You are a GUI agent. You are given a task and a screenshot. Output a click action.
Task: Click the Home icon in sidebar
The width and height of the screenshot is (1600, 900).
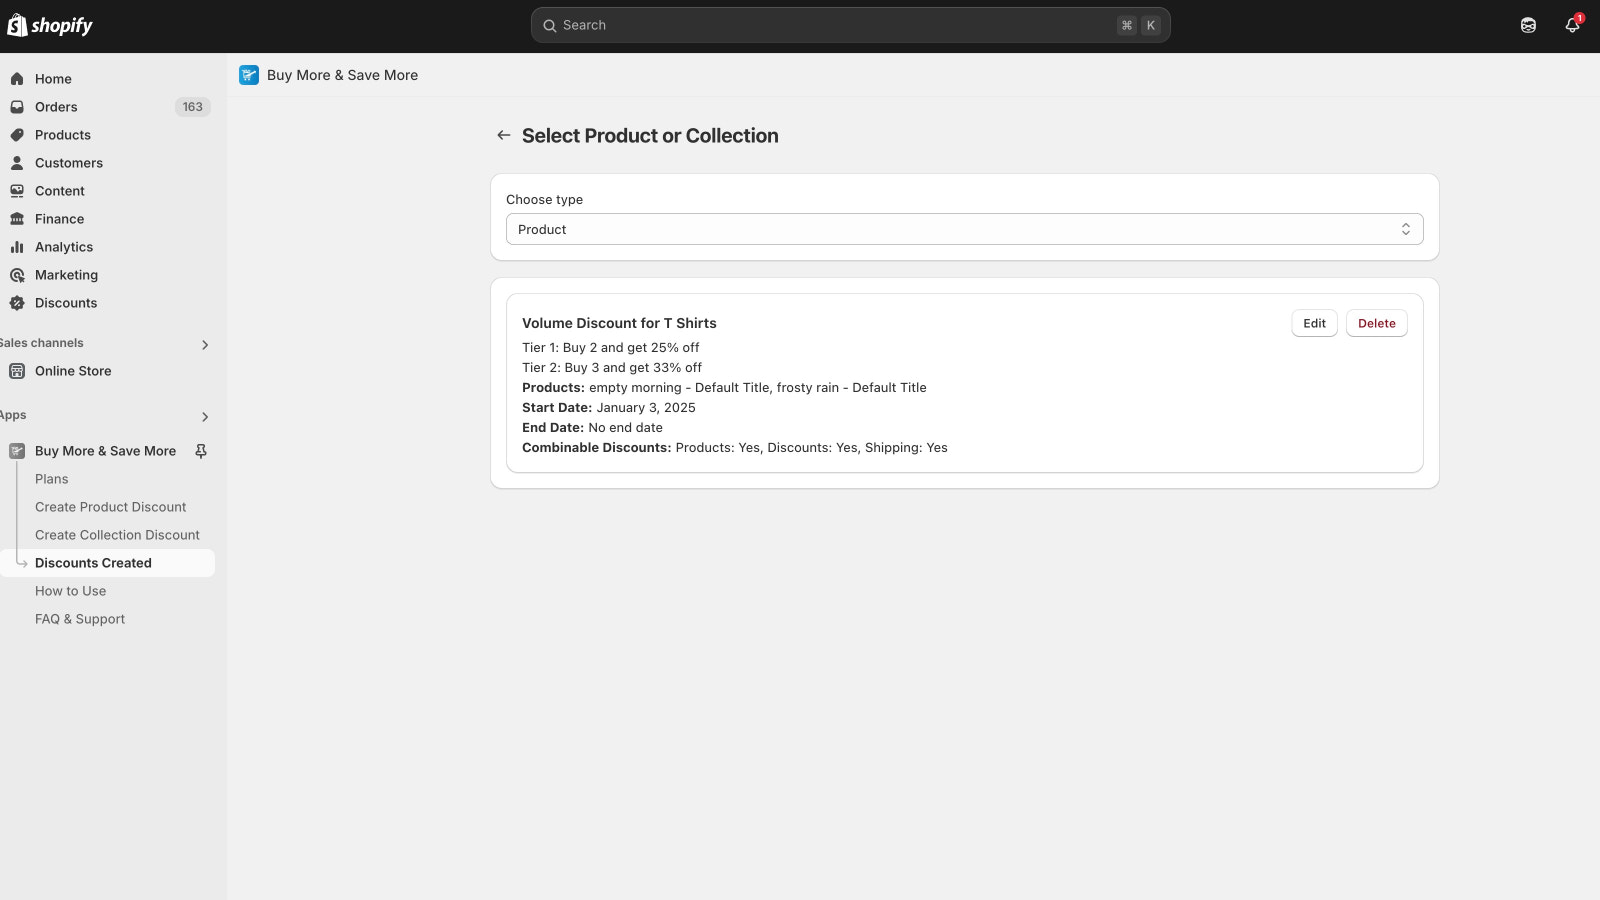point(17,79)
